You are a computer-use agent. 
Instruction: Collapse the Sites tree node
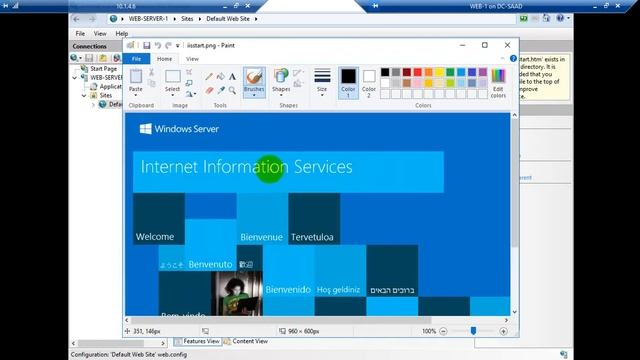click(x=84, y=96)
